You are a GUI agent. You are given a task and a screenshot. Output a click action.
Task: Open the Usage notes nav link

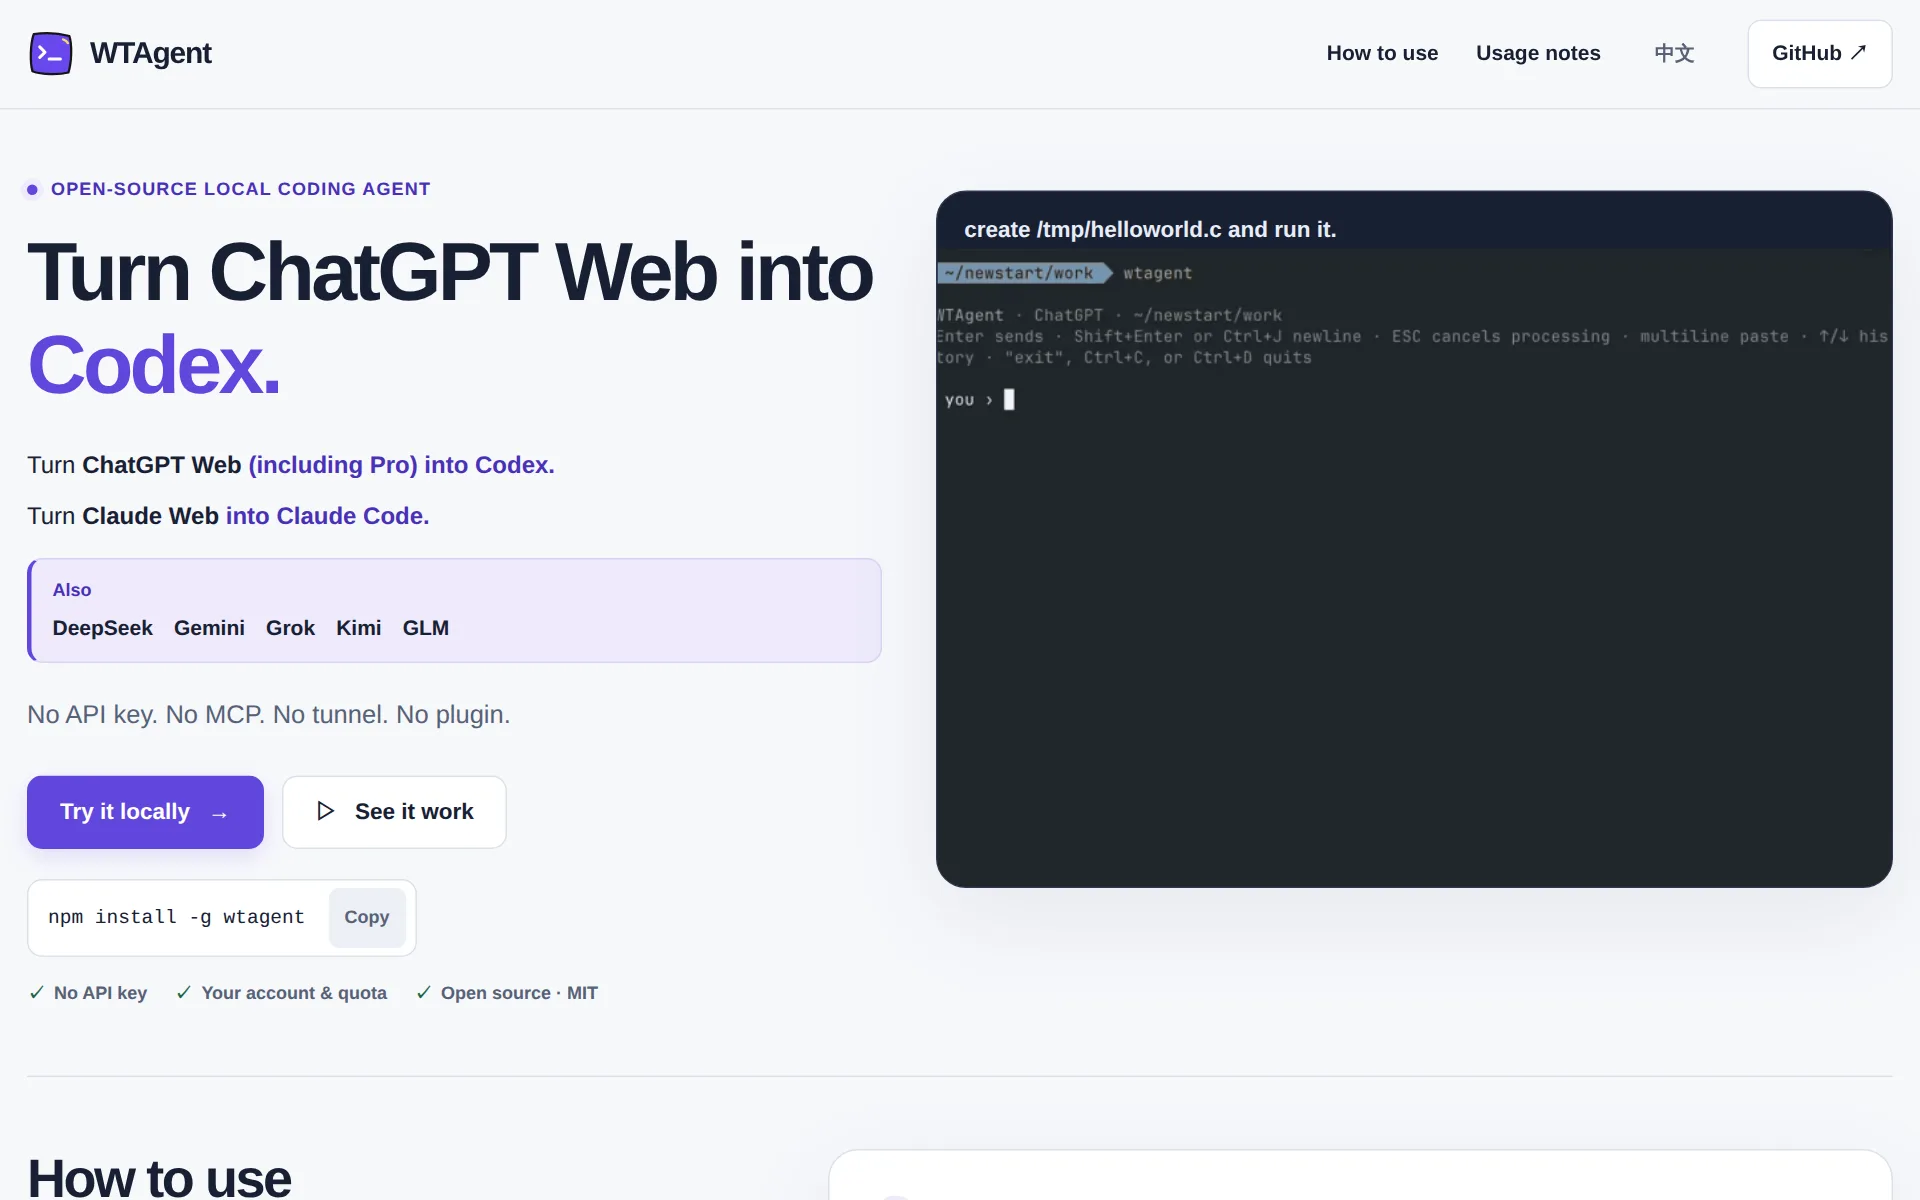click(x=1538, y=53)
